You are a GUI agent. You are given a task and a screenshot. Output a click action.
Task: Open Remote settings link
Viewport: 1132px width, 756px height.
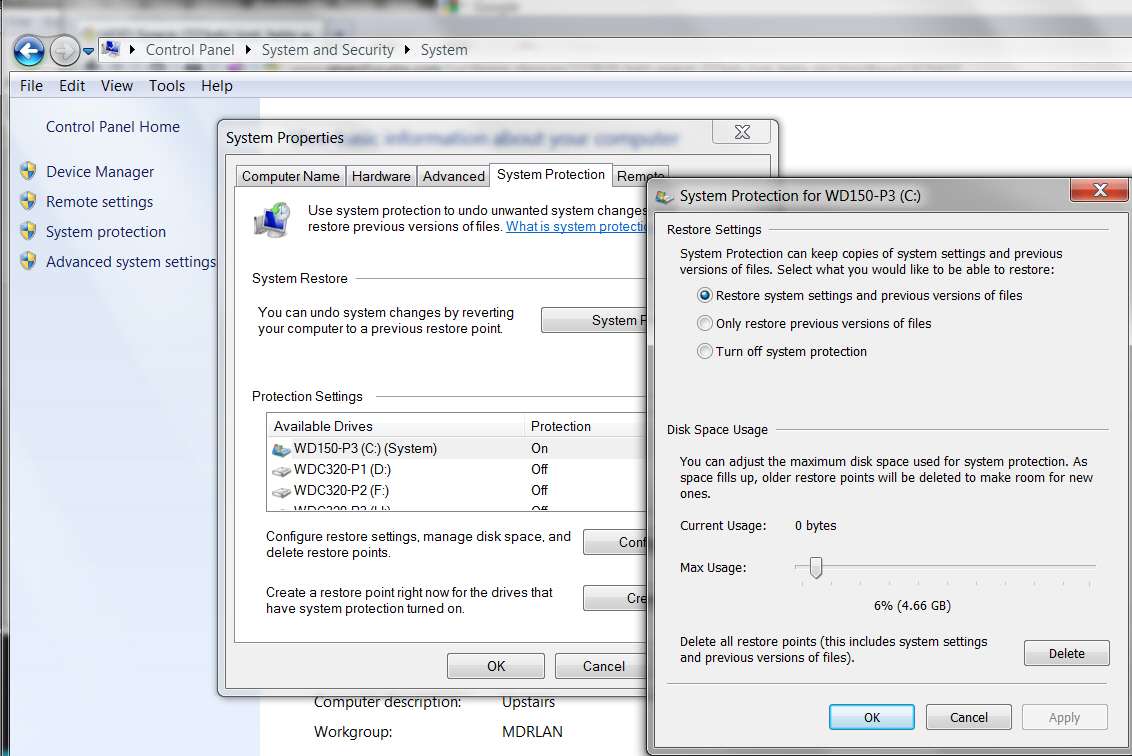[x=99, y=202]
